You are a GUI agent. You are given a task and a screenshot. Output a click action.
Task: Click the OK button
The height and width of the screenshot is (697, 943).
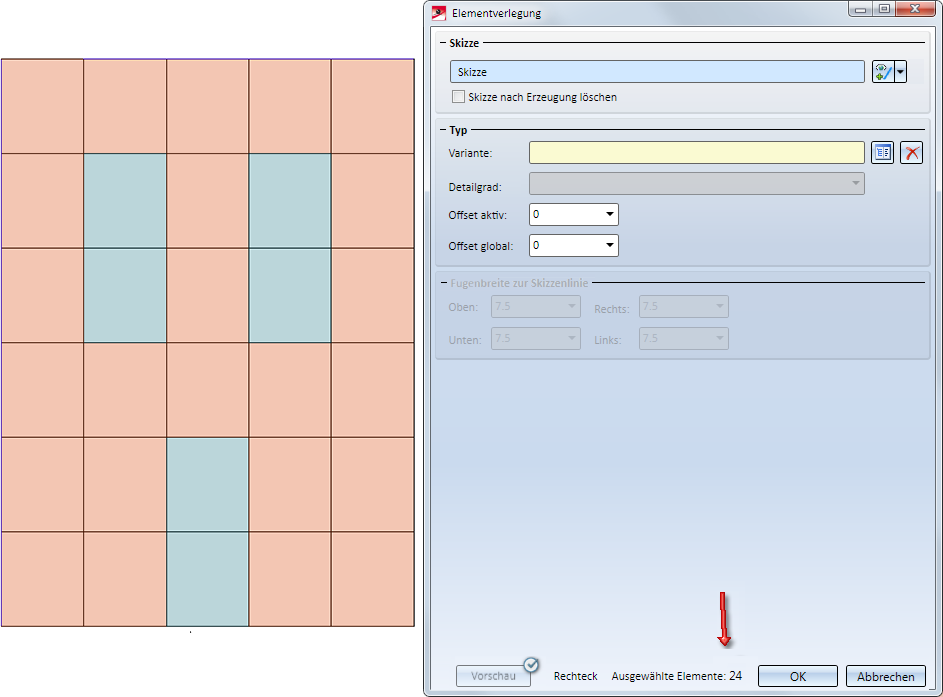tap(797, 676)
